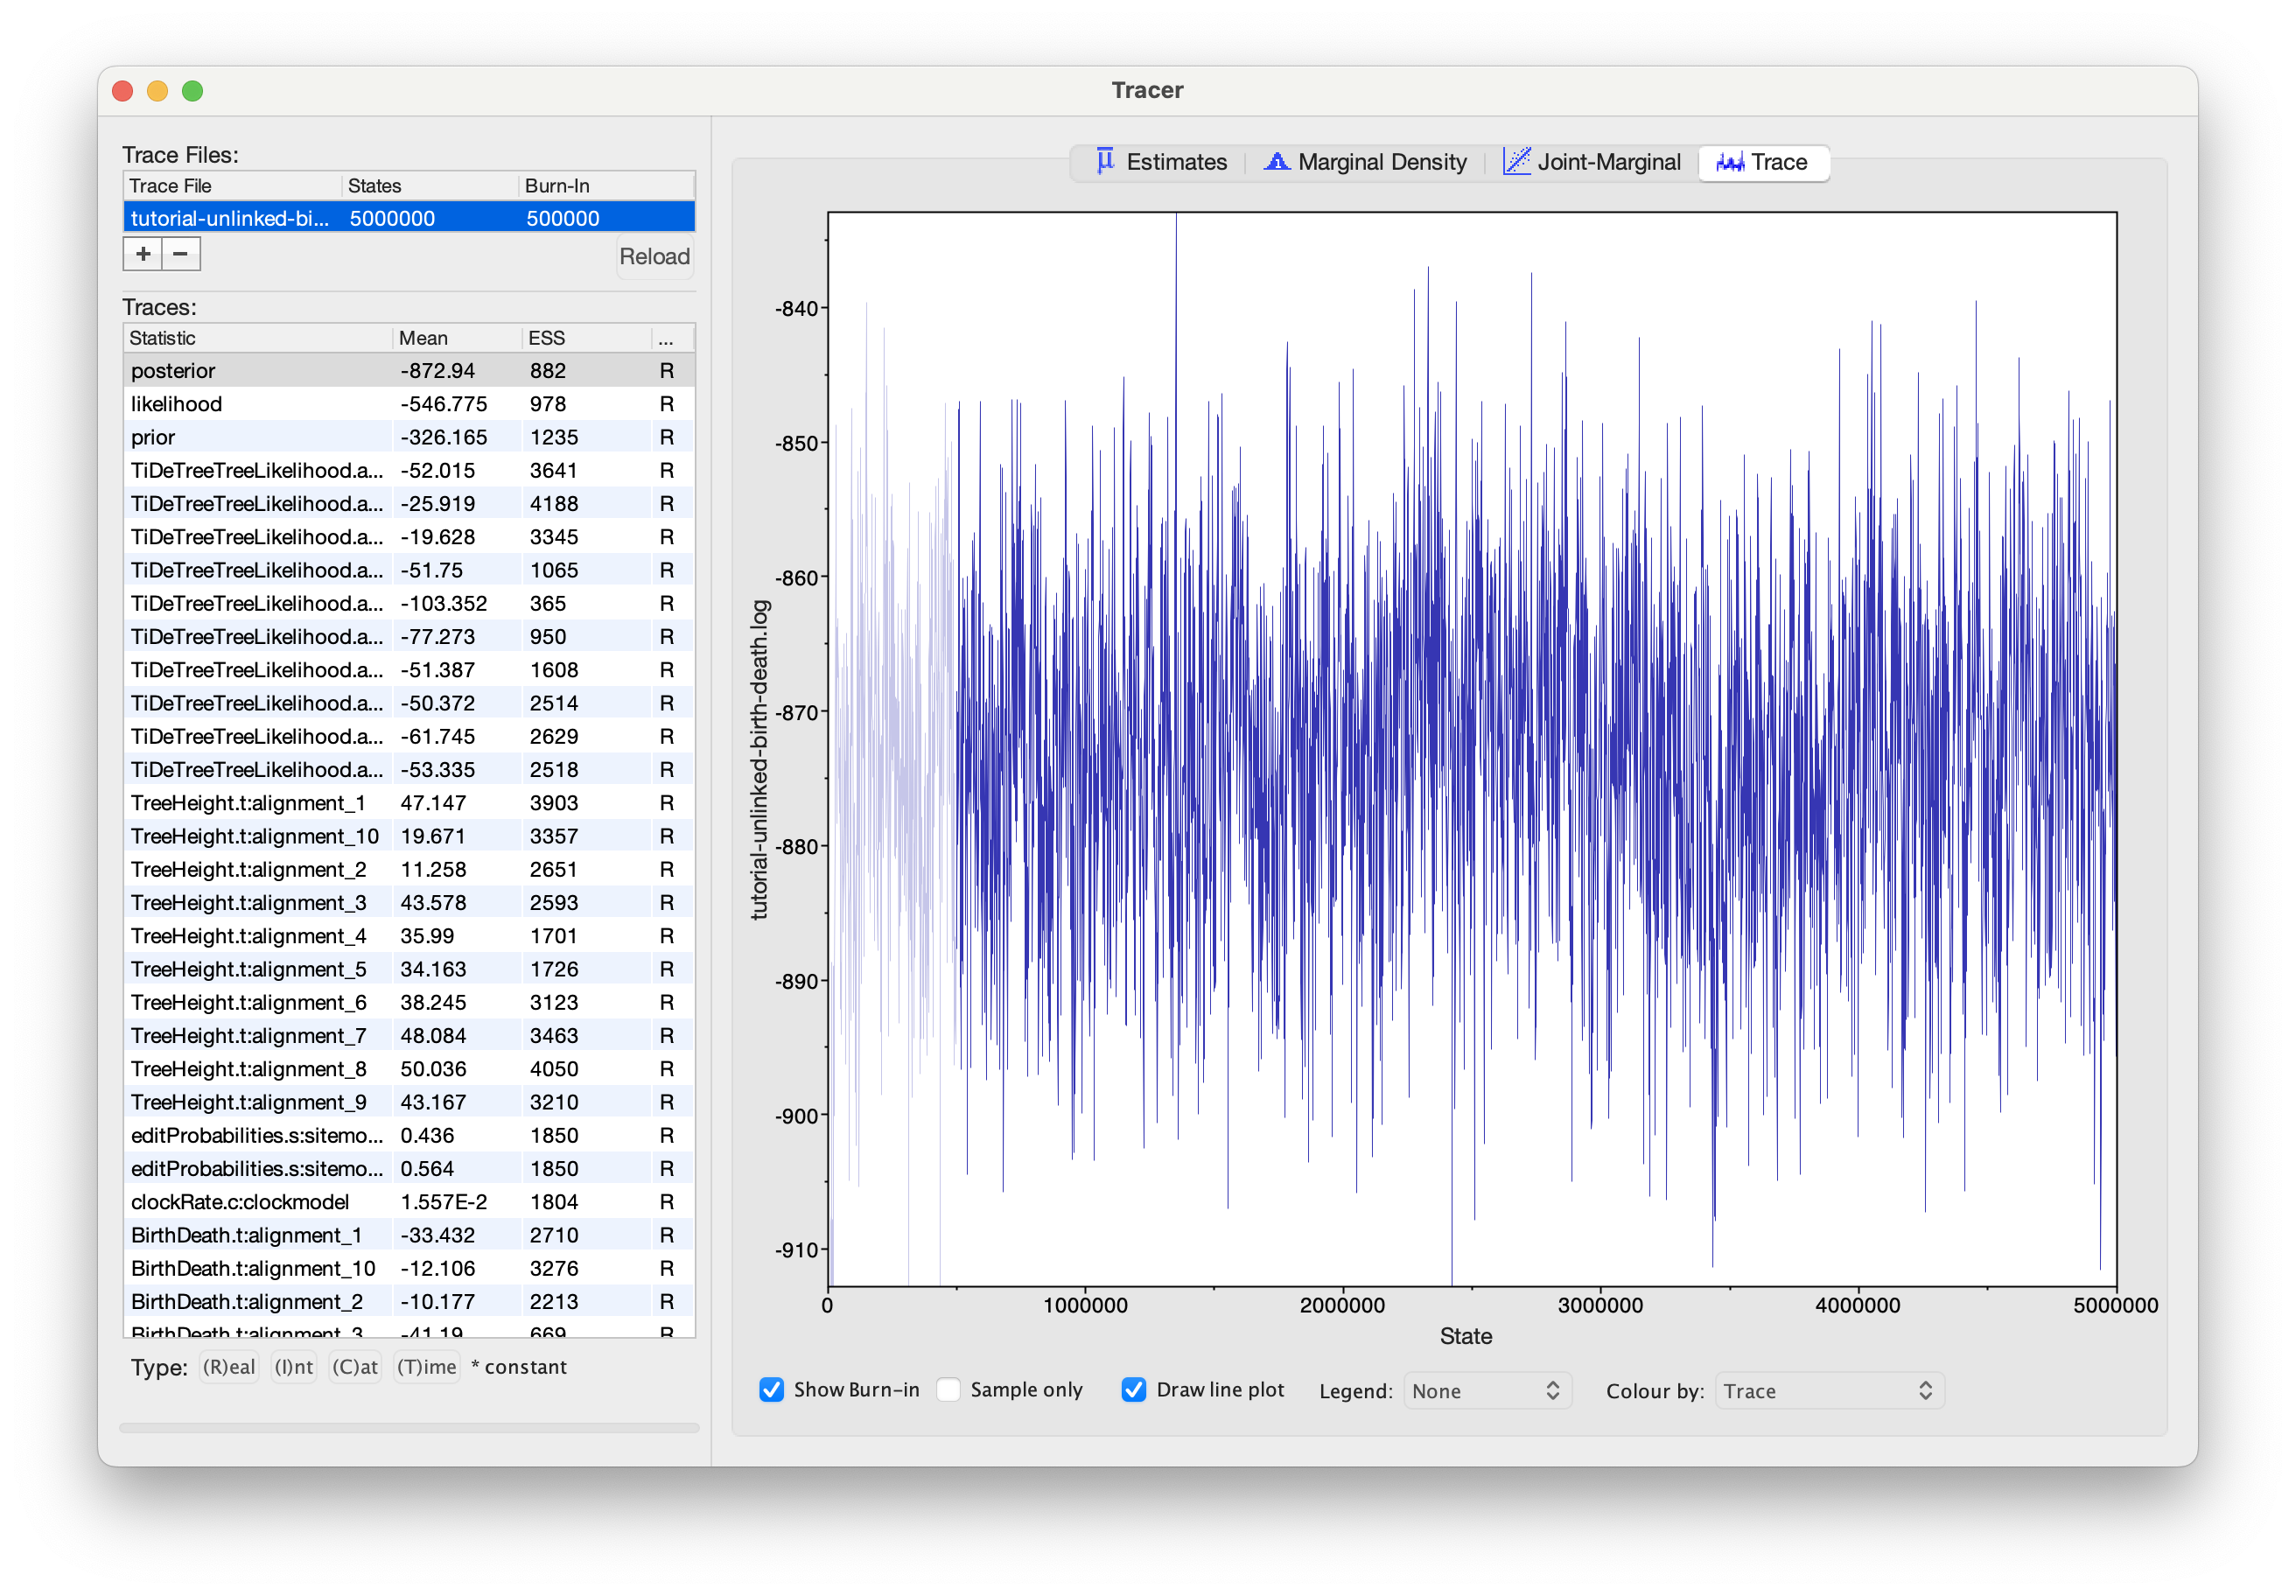Select TreeHeight.t:alignment_5 row

[409, 969]
